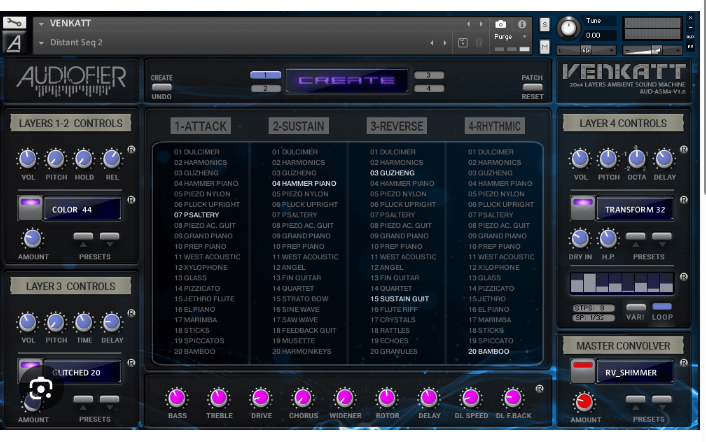Viewport: 706px width, 442px height.
Task: Select 07 PSALTERY in Attack column
Action: point(196,215)
